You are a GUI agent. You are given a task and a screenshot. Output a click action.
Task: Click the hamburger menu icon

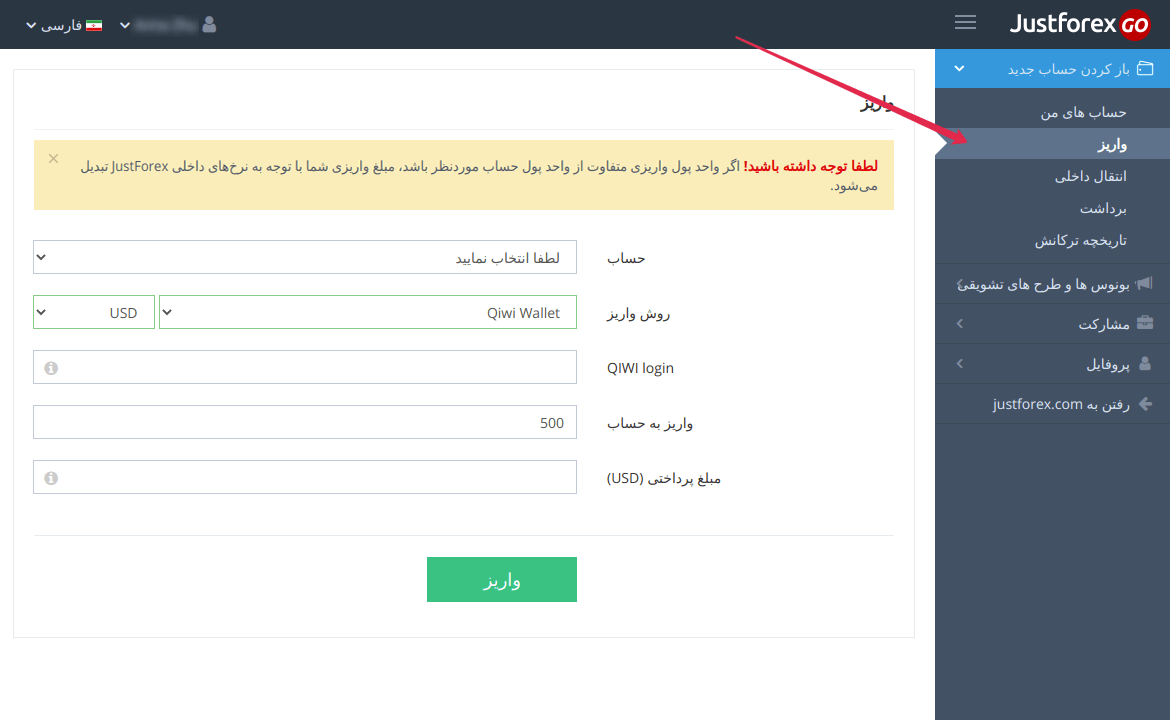tap(965, 22)
